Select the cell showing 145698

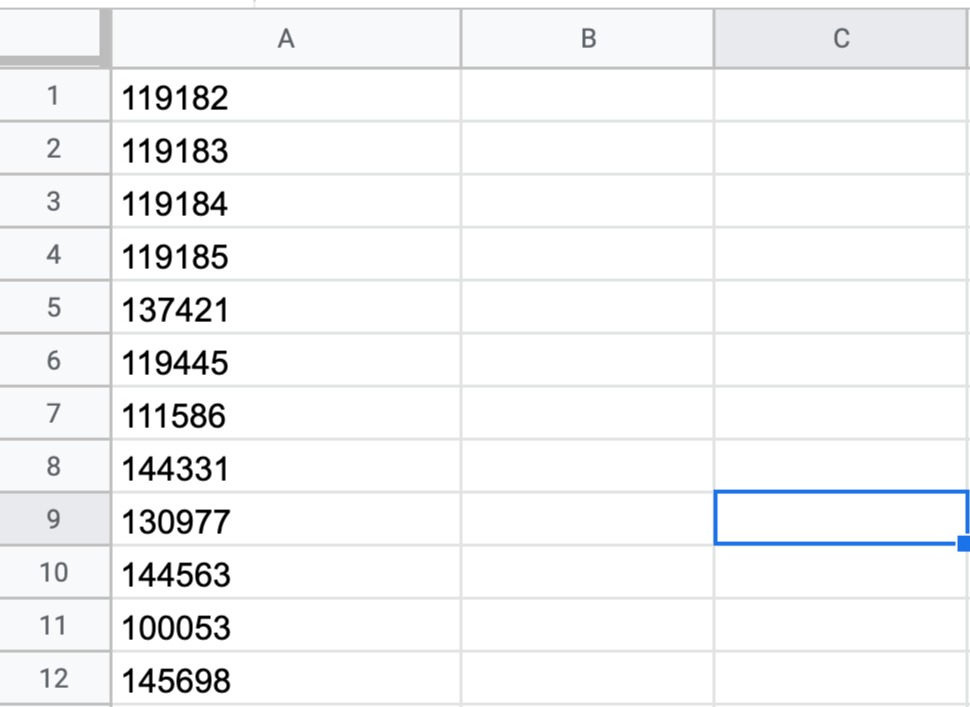(286, 680)
